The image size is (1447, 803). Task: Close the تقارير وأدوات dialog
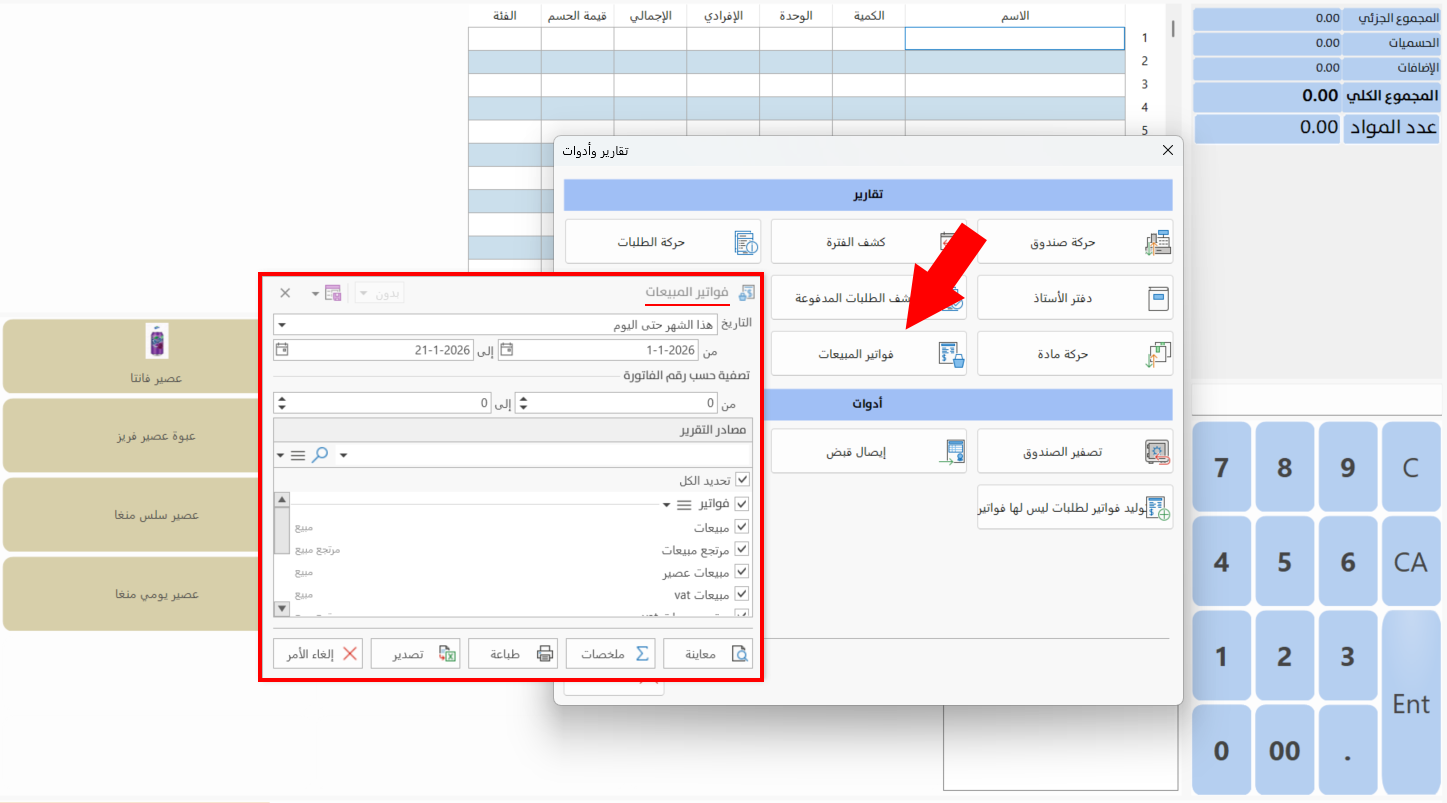(1167, 151)
